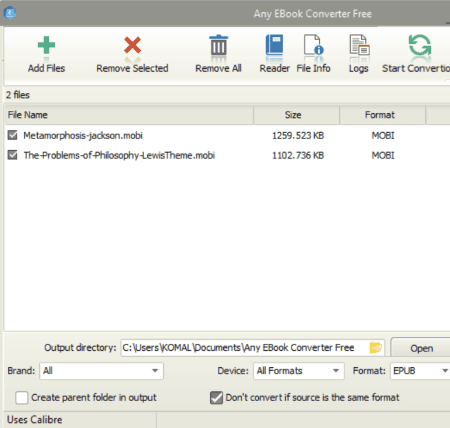Uncheck The-Problems-of-Philosophy file checkbox
The width and height of the screenshot is (450, 428).
(12, 155)
